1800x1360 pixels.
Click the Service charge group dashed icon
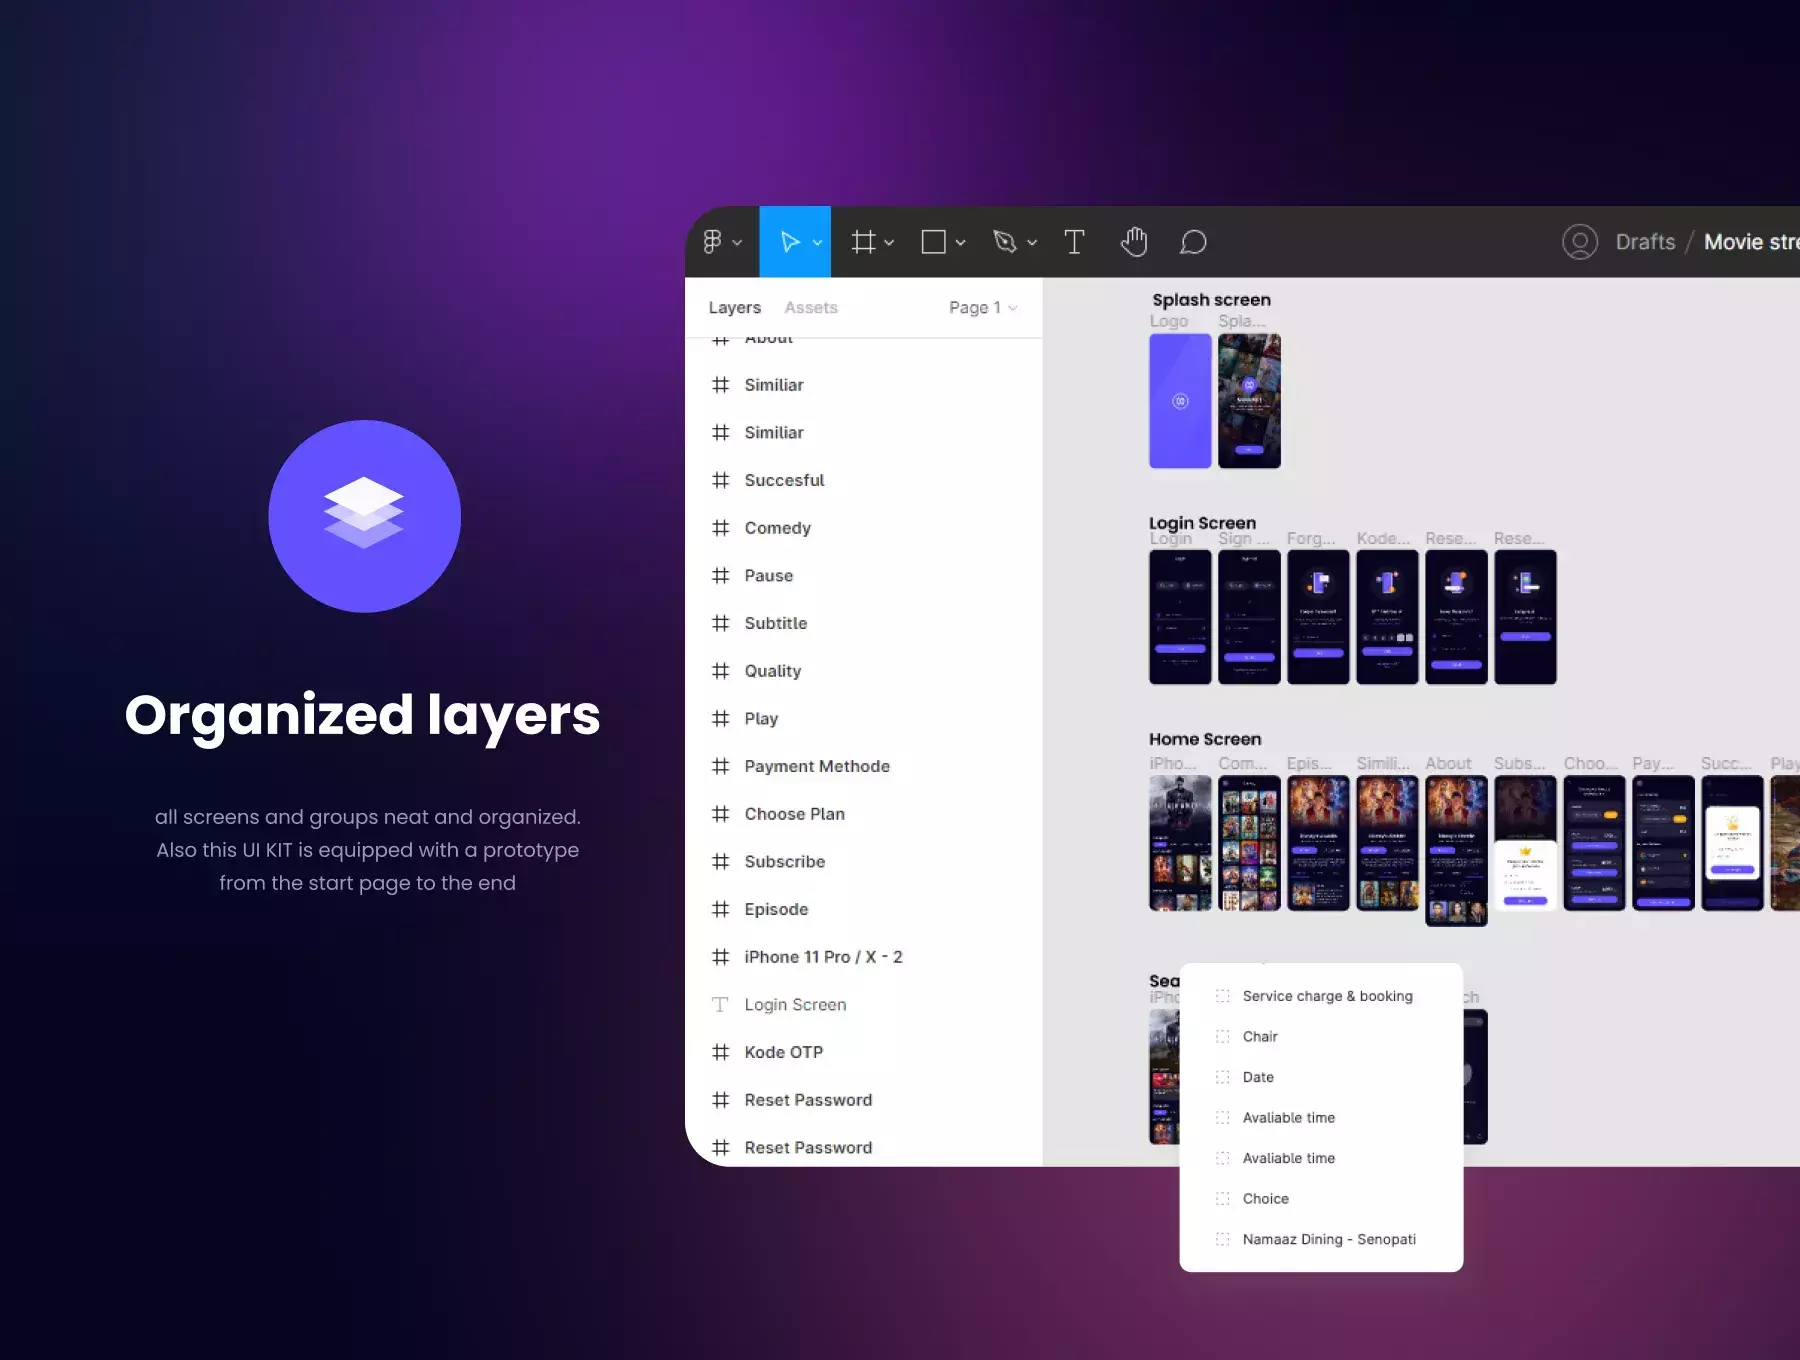point(1222,996)
